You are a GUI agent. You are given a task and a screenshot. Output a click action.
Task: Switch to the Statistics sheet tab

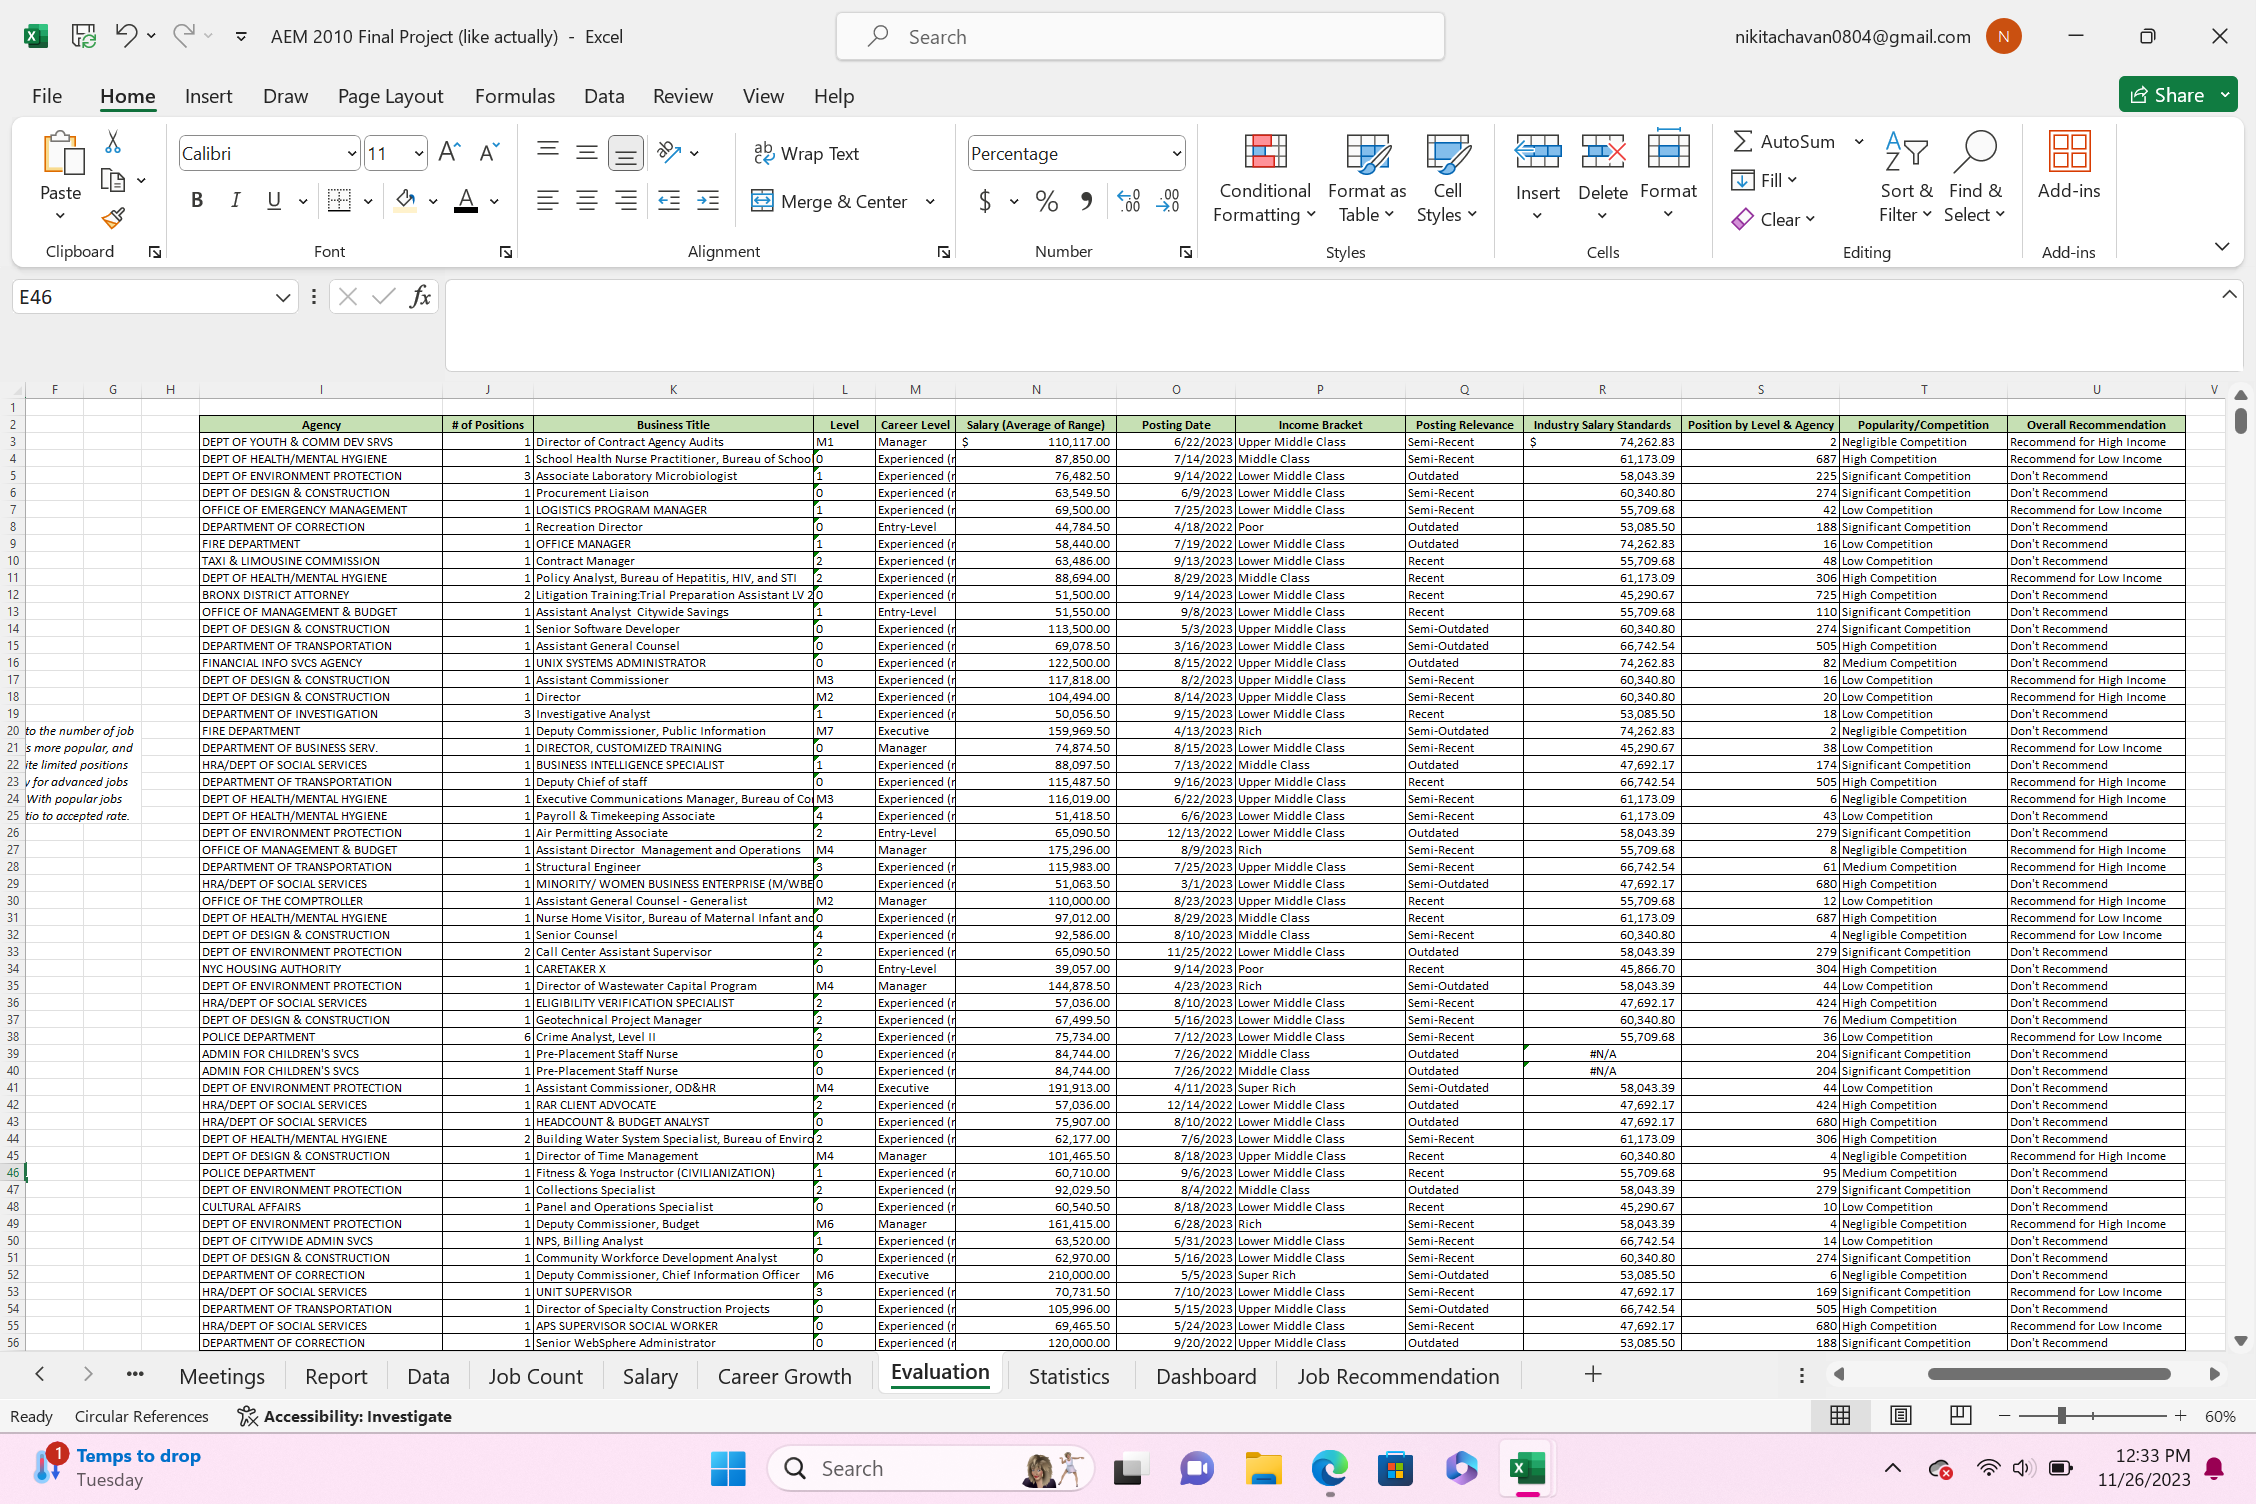(1068, 1376)
